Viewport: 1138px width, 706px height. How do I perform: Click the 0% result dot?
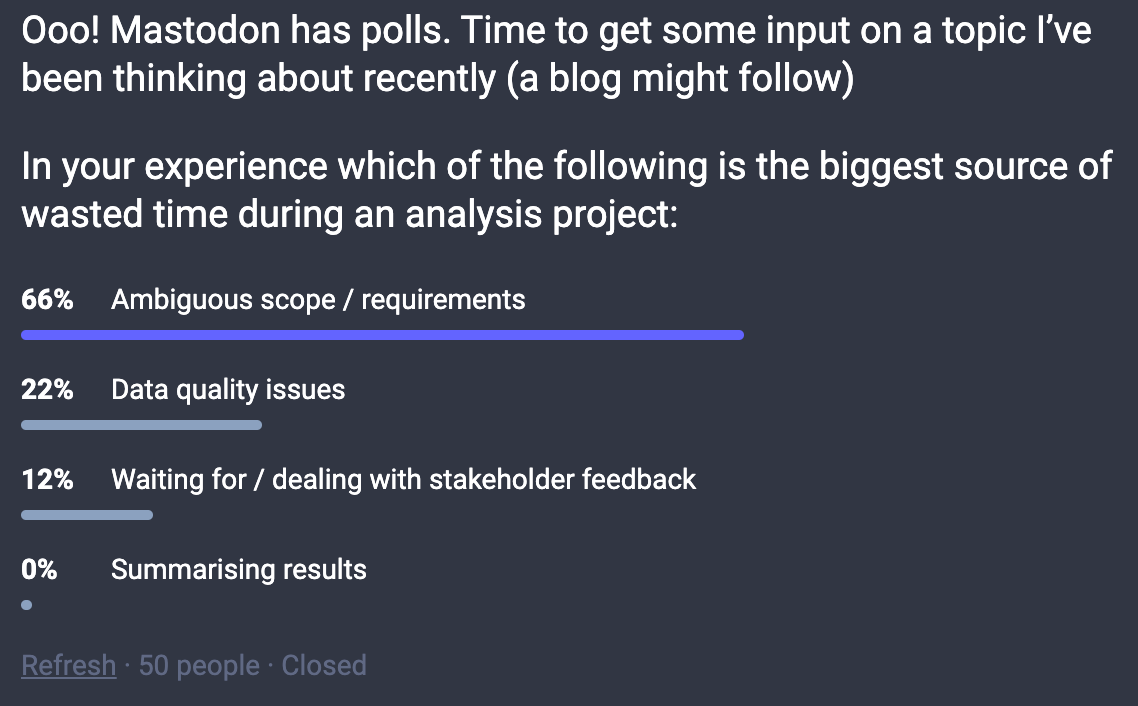(27, 605)
